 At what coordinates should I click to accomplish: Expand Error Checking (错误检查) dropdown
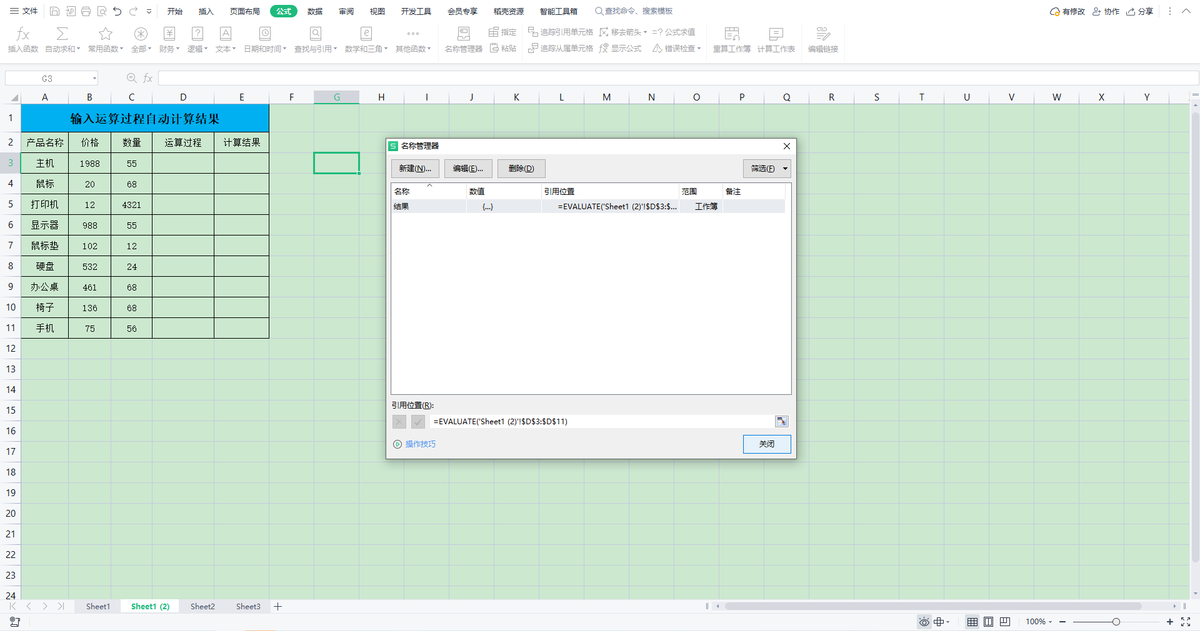(700, 48)
